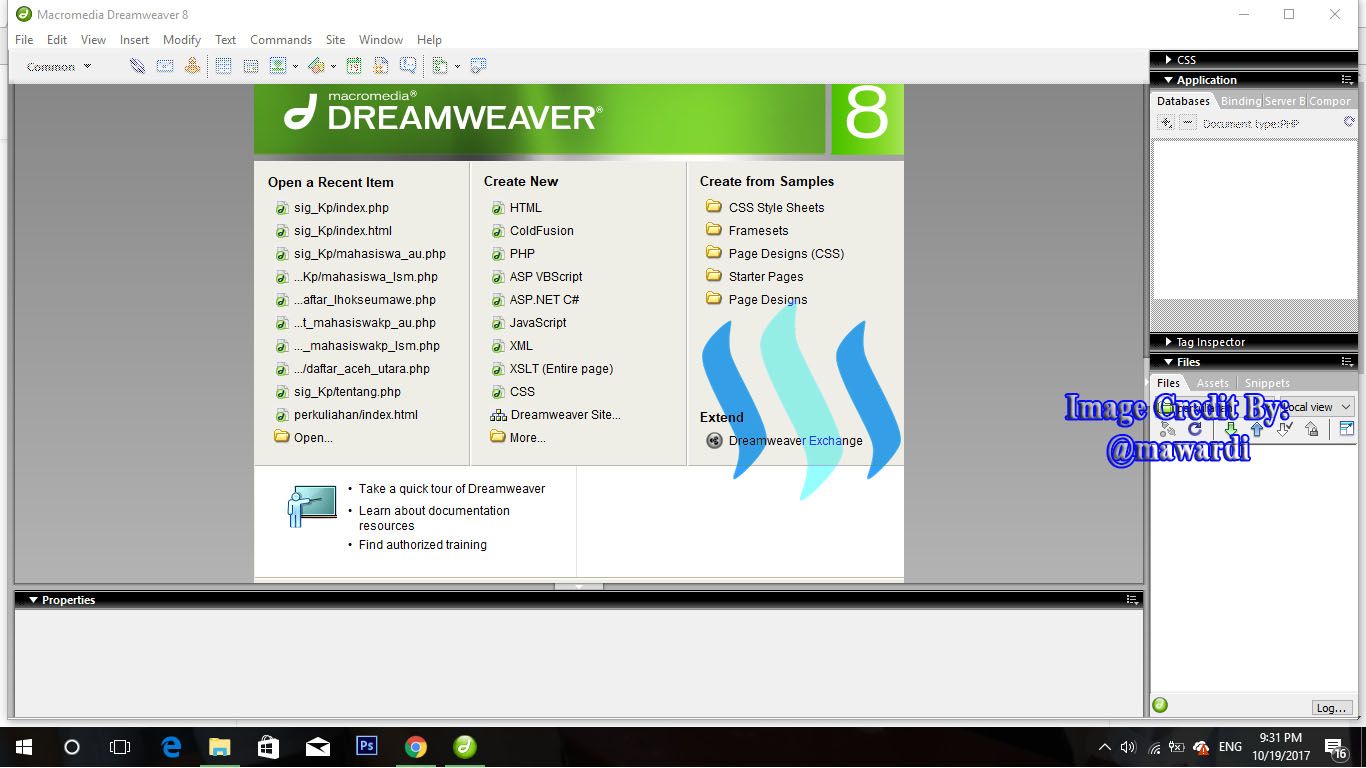Open the Application panel options menu icon

pyautogui.click(x=1347, y=80)
